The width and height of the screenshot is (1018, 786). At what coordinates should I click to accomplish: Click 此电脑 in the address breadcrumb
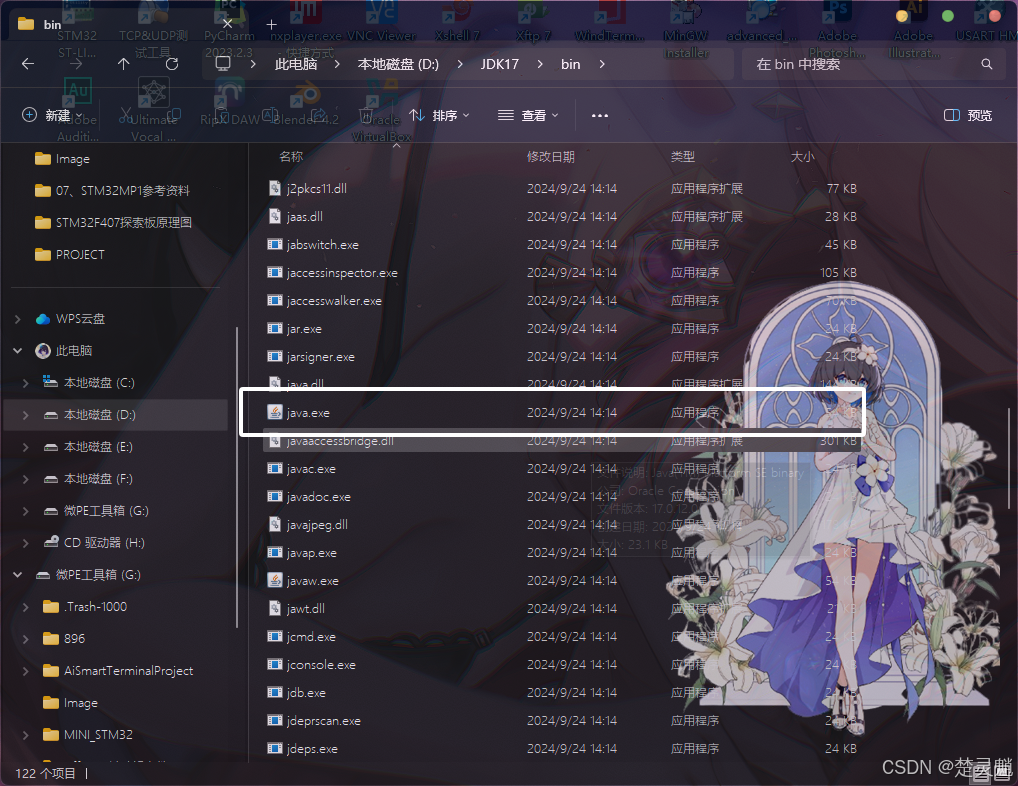pos(296,64)
